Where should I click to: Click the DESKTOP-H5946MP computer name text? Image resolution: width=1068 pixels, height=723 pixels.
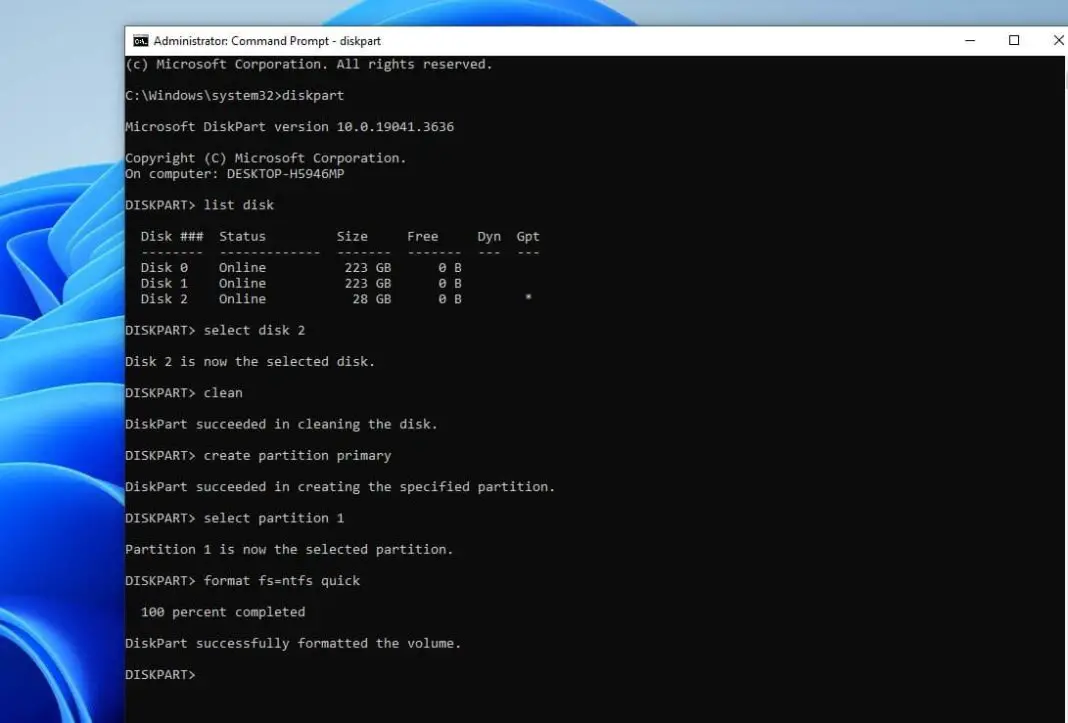tap(282, 173)
